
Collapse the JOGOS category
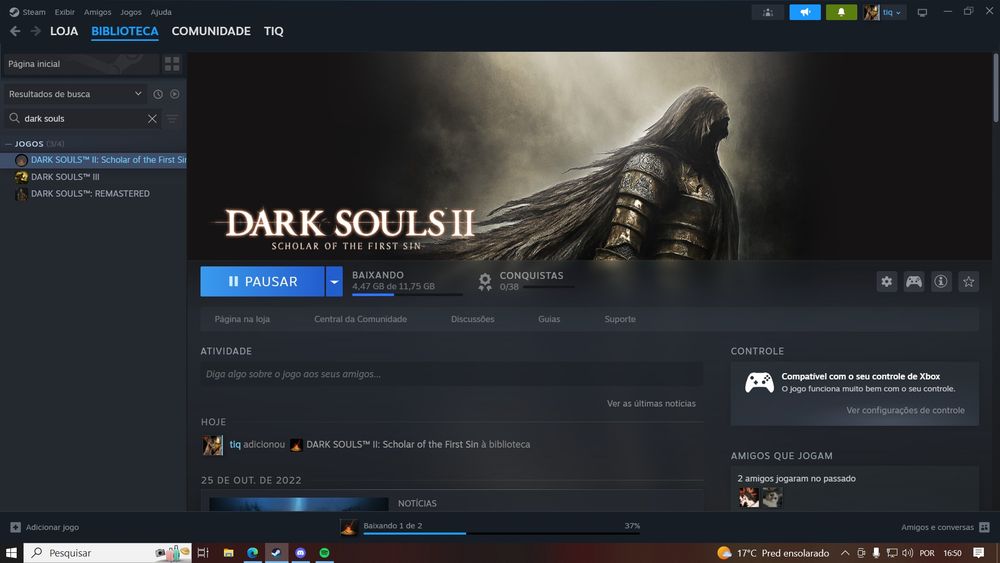click(x=8, y=144)
